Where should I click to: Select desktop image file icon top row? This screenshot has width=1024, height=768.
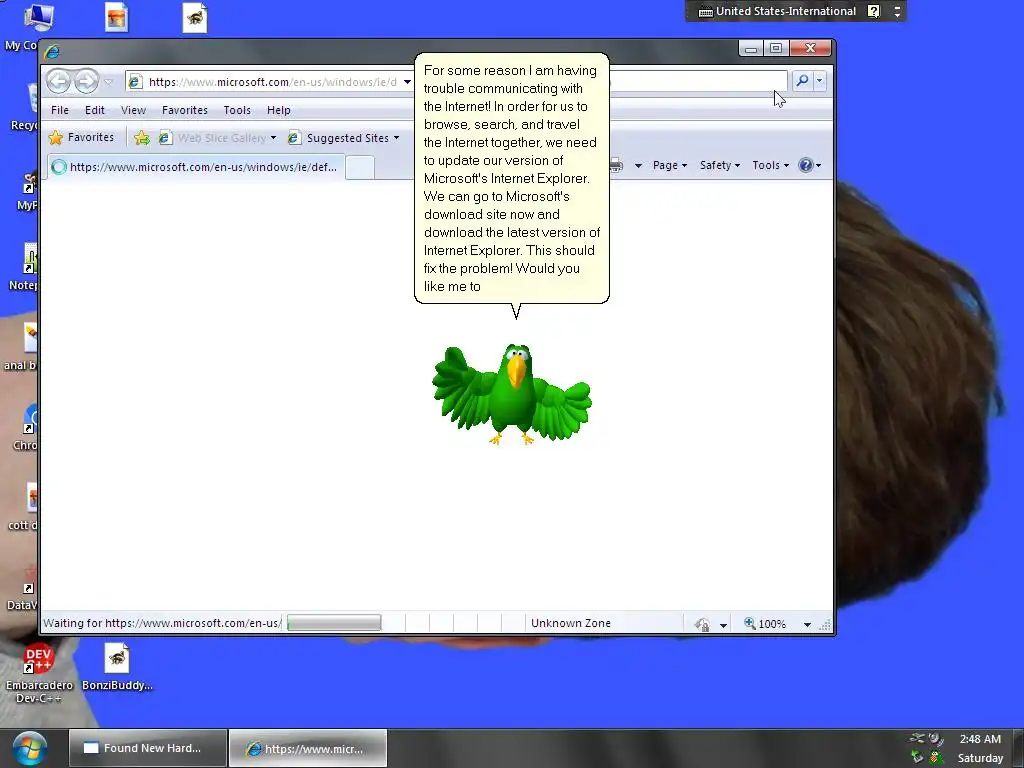(x=117, y=18)
